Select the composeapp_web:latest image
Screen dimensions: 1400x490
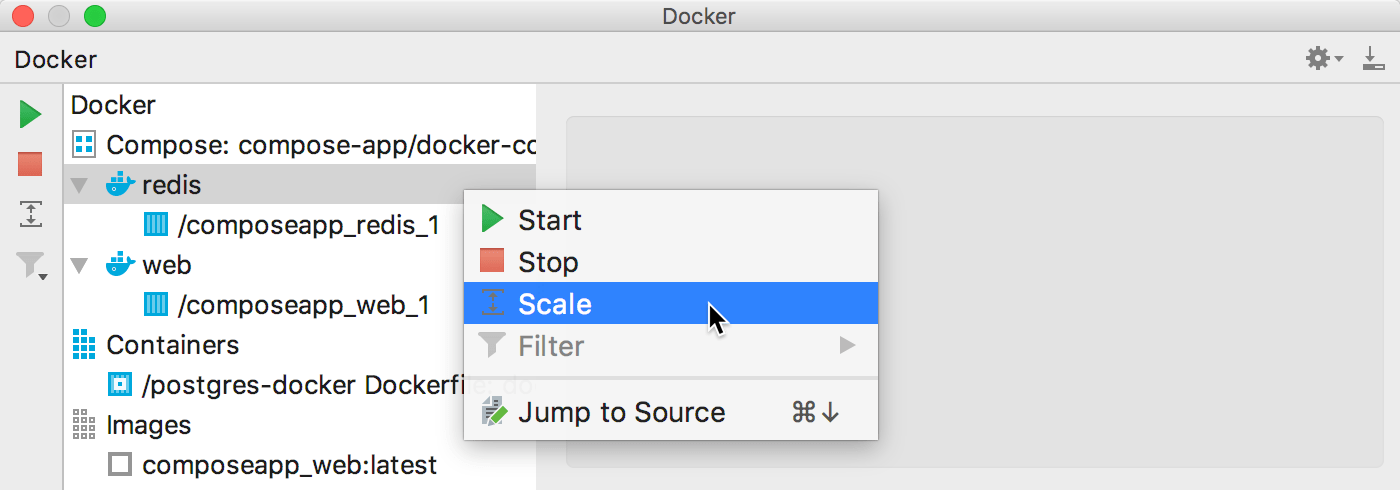coord(289,465)
